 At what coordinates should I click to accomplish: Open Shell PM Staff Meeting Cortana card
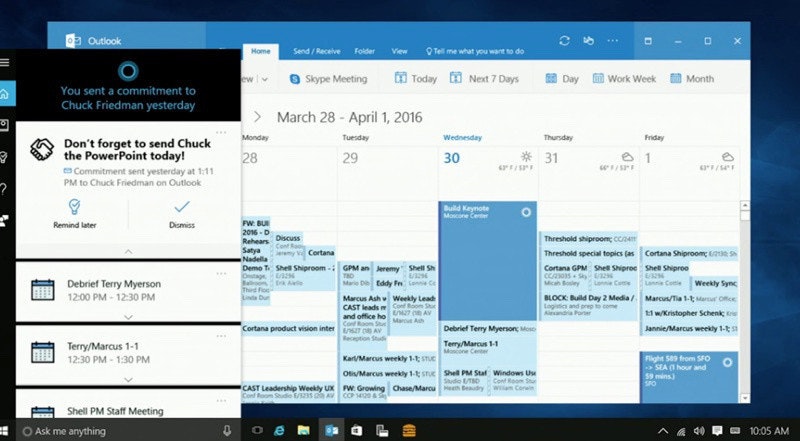point(128,404)
